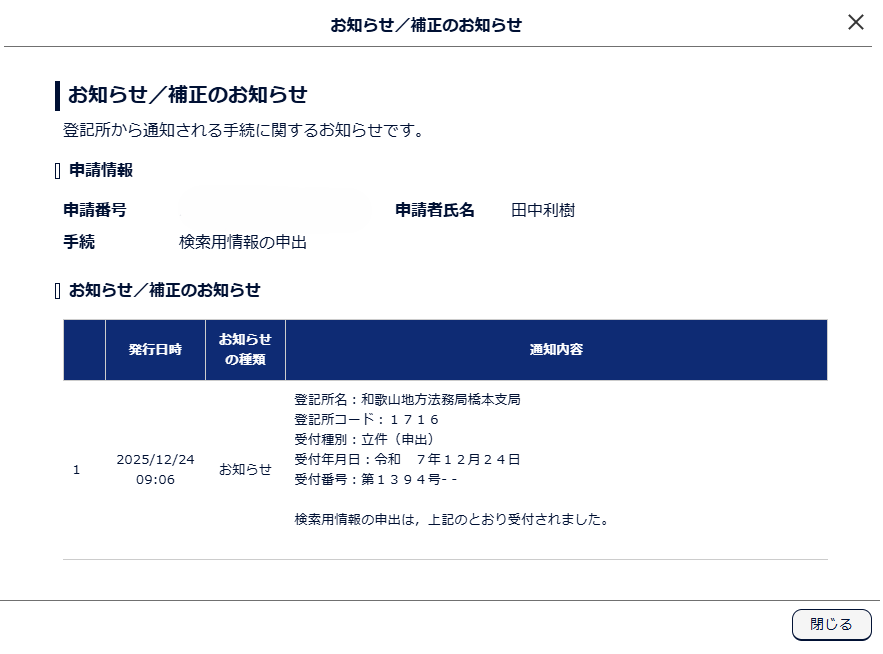Click the お知らせ type cell in row 1

pyautogui.click(x=245, y=470)
